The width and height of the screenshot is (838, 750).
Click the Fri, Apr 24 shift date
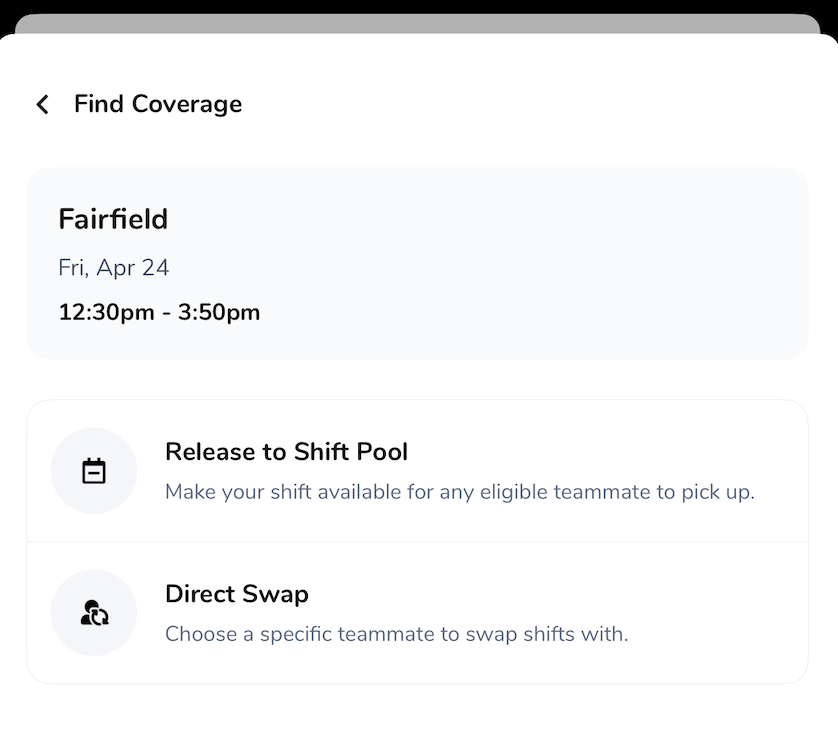(114, 268)
